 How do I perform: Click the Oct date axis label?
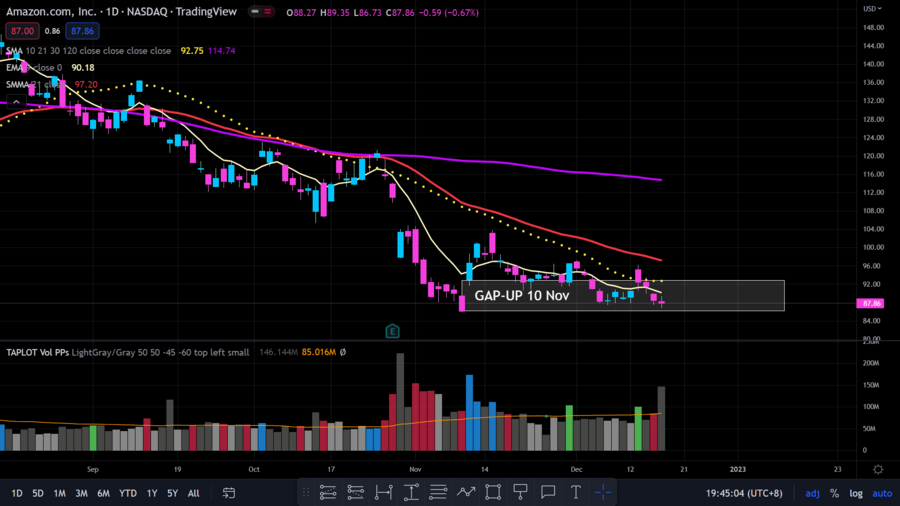pyautogui.click(x=254, y=469)
